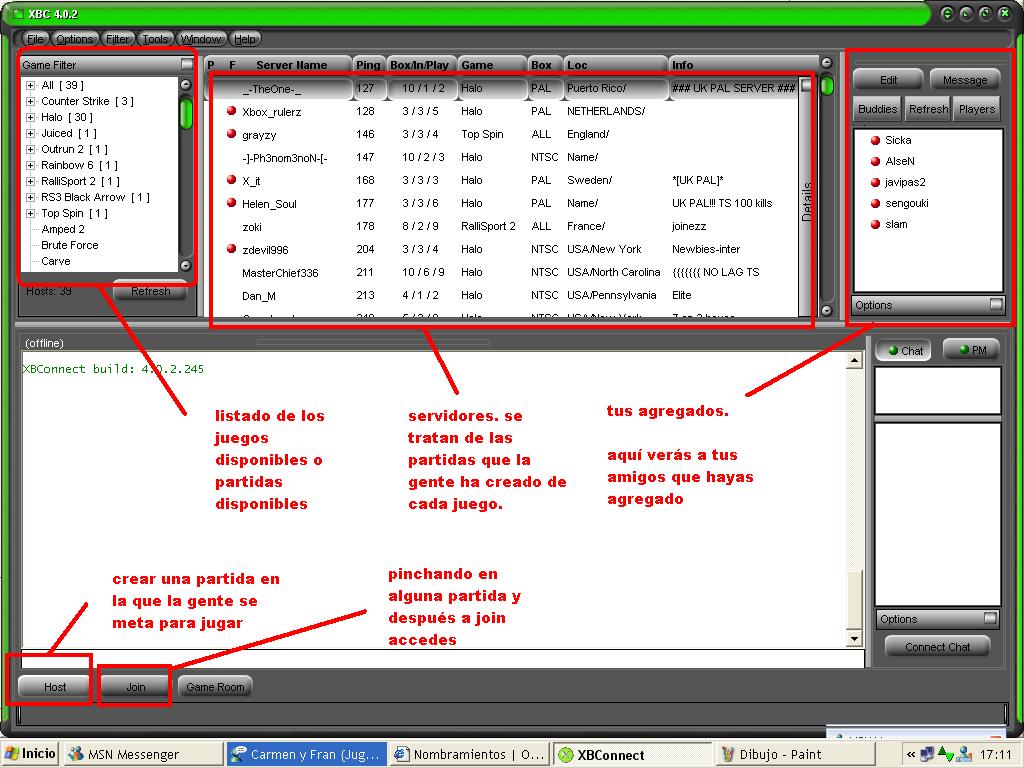Click the Host button
This screenshot has height=768, width=1024.
[x=55, y=686]
